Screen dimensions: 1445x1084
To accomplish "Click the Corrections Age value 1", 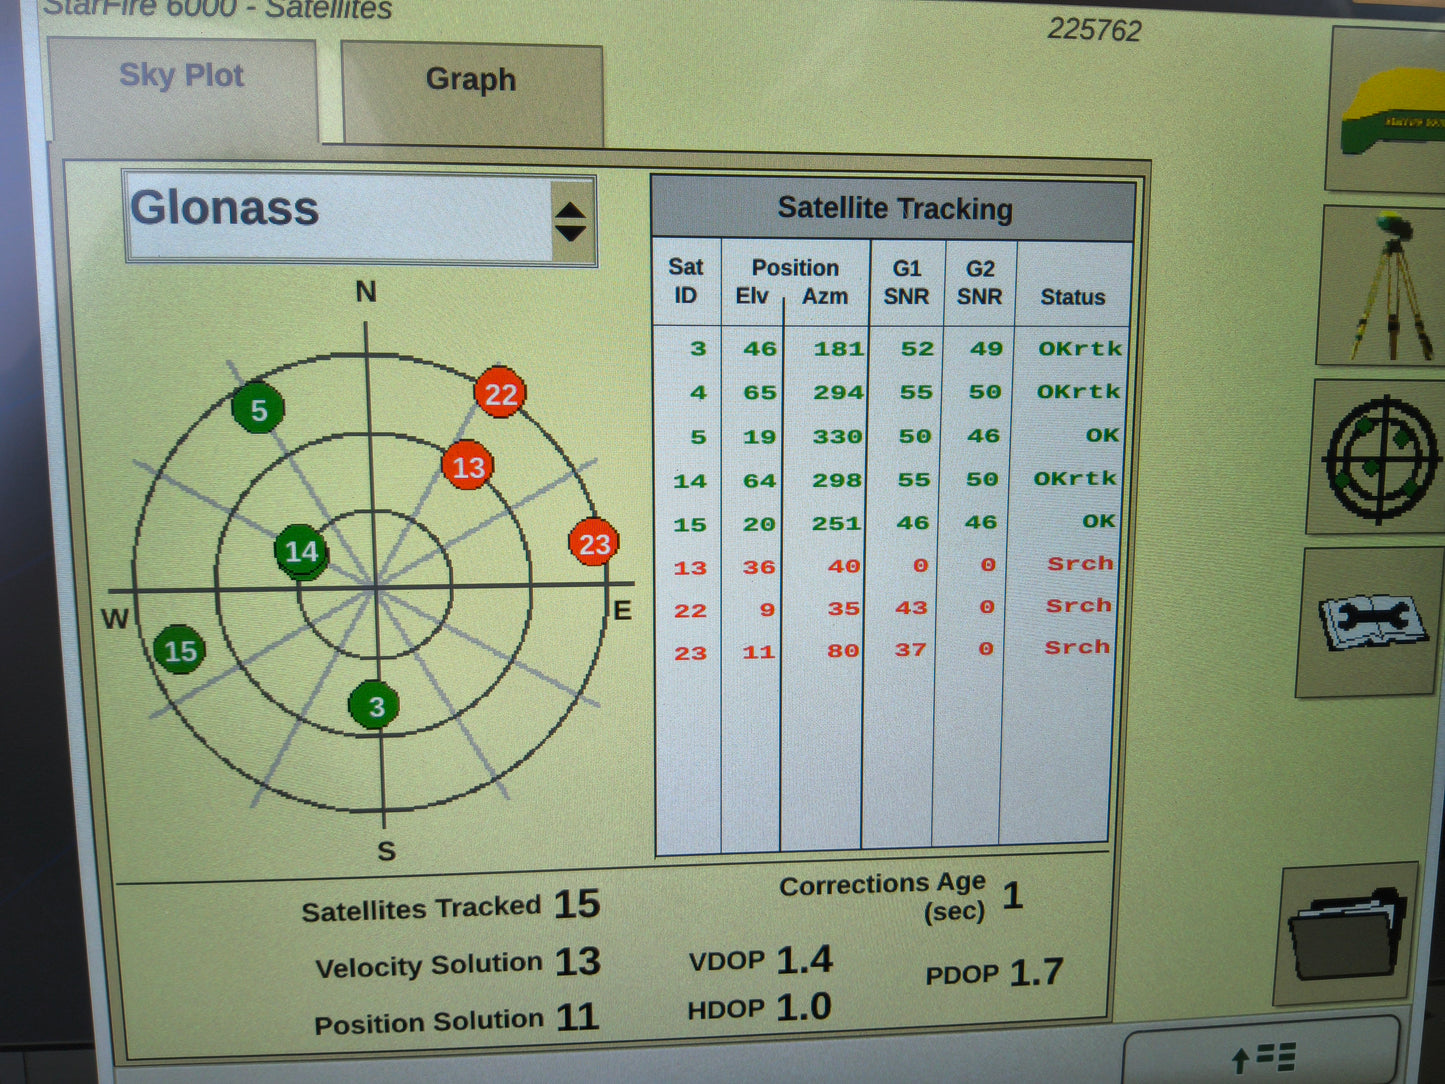I will [1012, 895].
